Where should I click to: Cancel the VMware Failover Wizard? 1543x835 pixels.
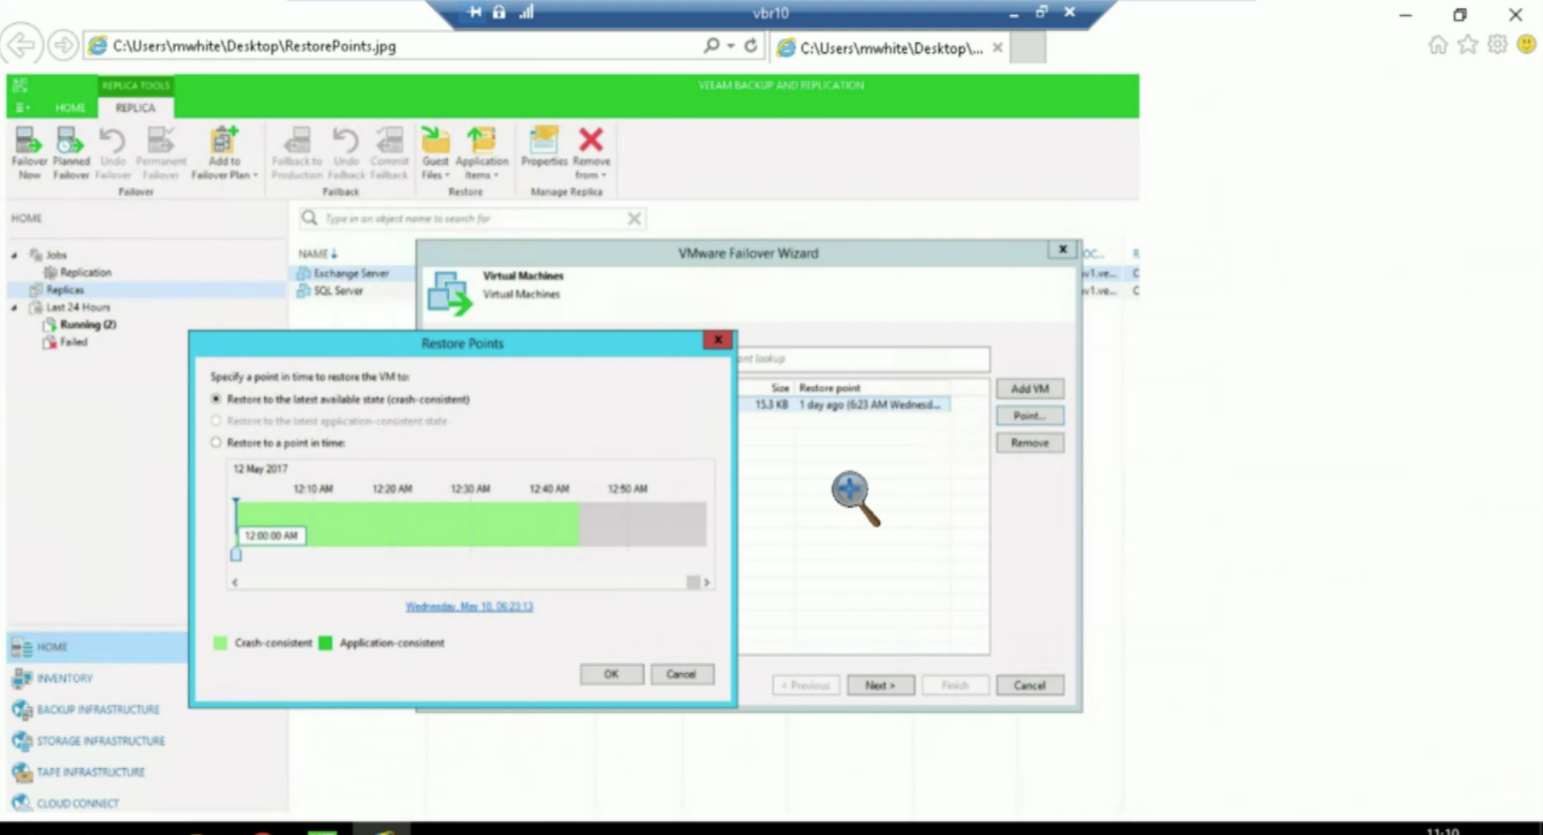pyautogui.click(x=1030, y=686)
